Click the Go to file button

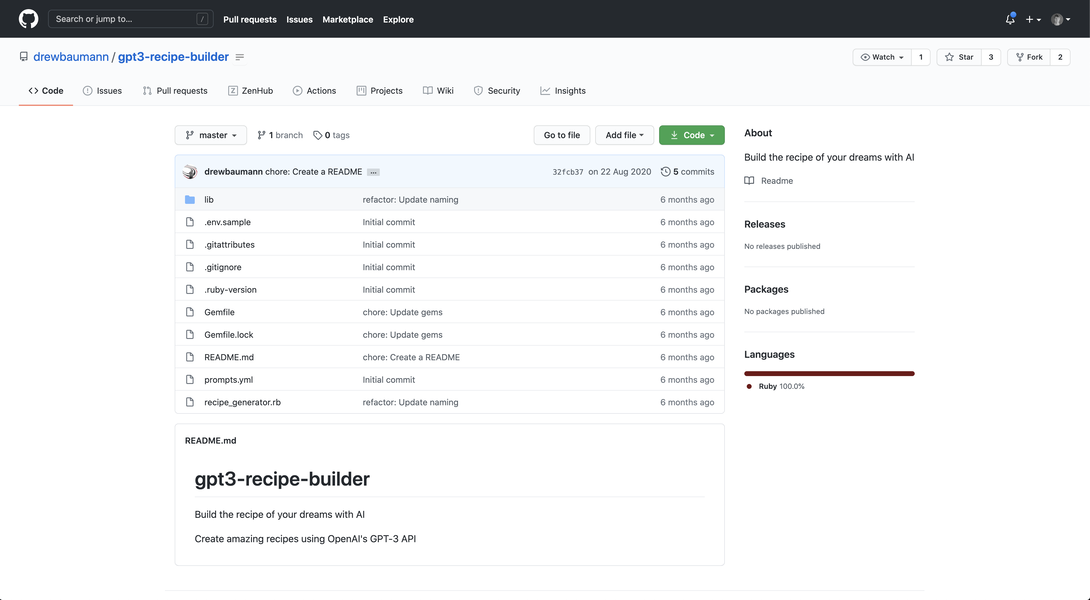[x=561, y=134]
